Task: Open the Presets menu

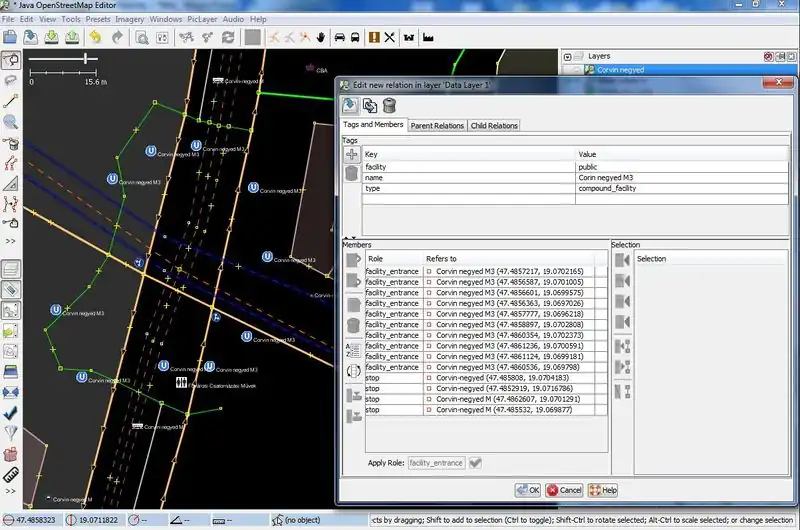Action: coord(98,19)
